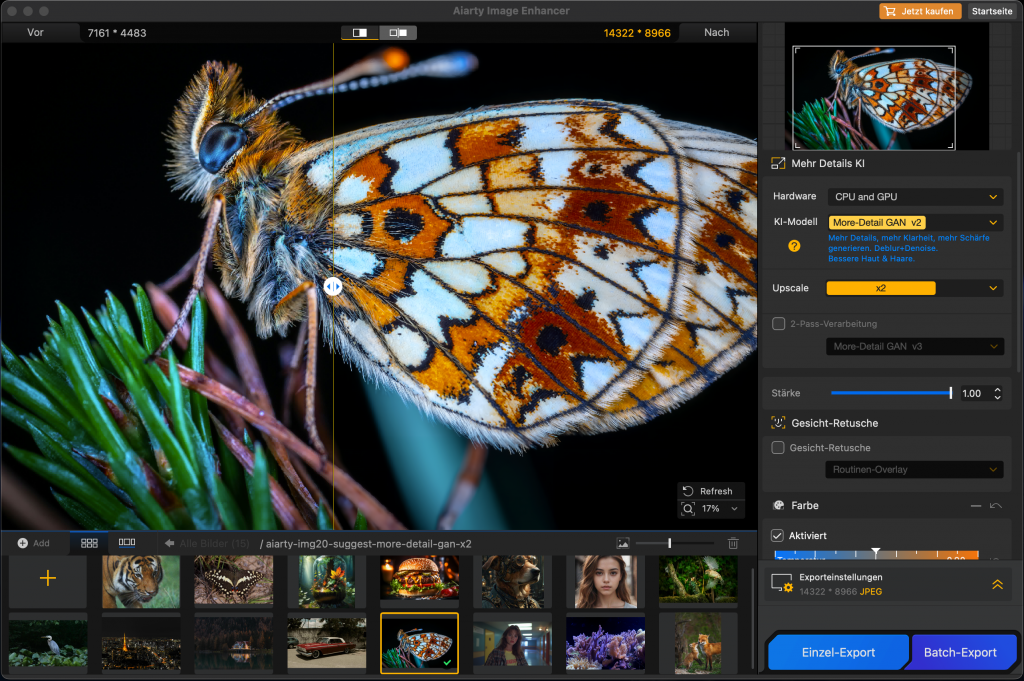Click the Jetzt kaufen button
Viewport: 1024px width, 681px height.
pos(919,10)
